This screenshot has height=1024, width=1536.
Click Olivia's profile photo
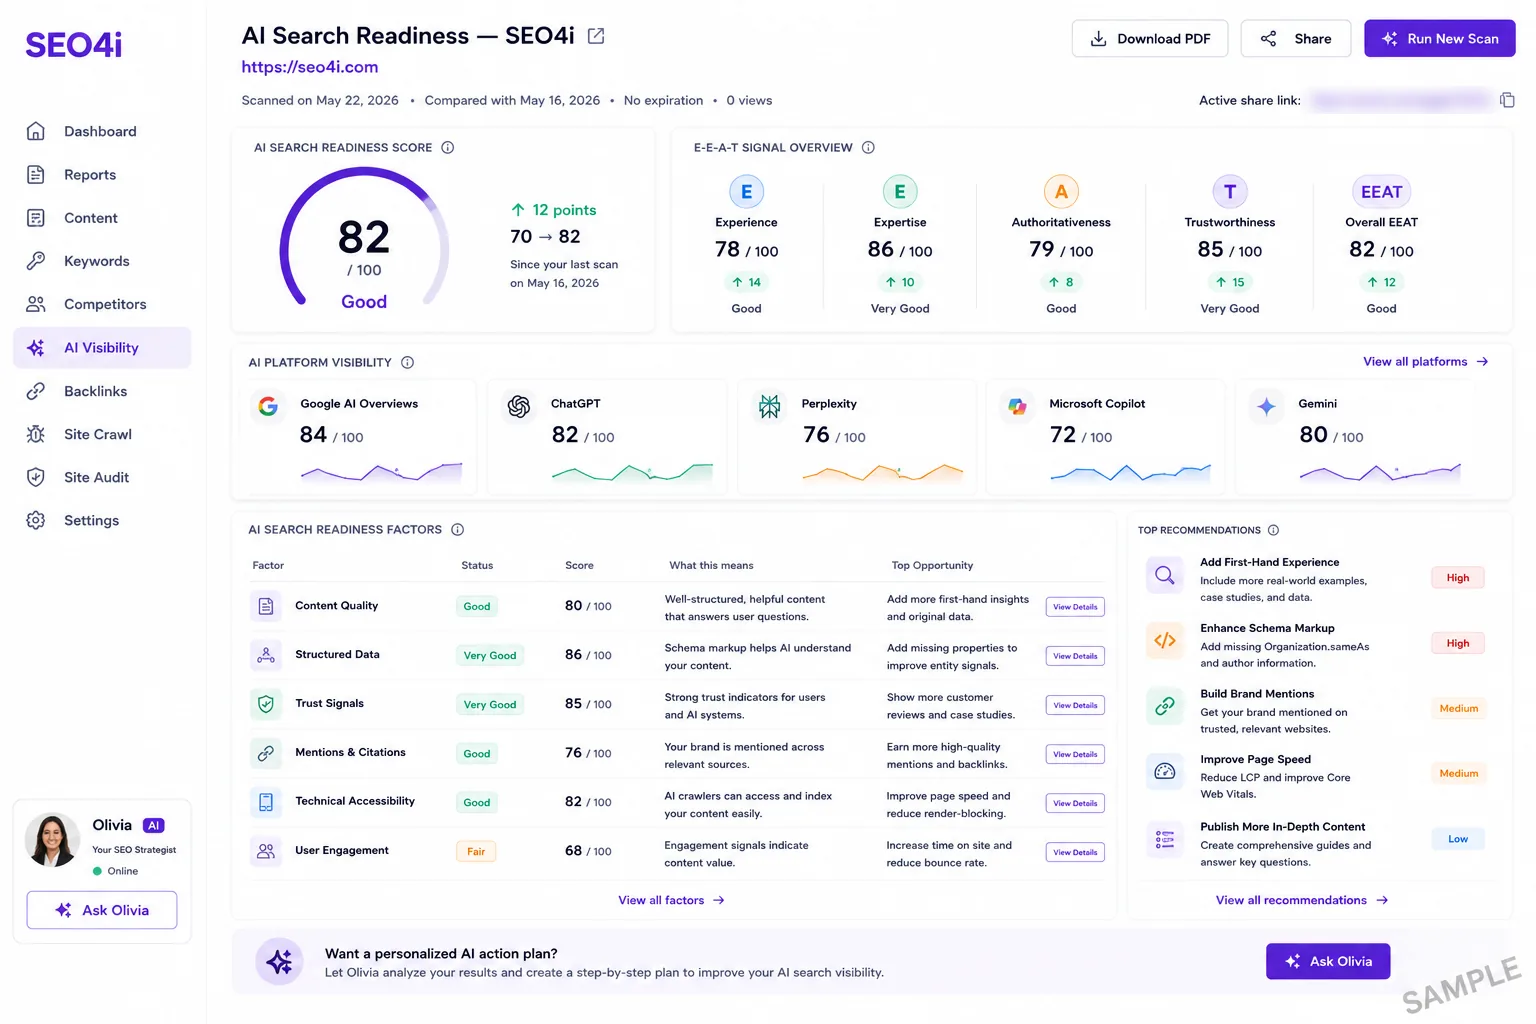coord(52,840)
